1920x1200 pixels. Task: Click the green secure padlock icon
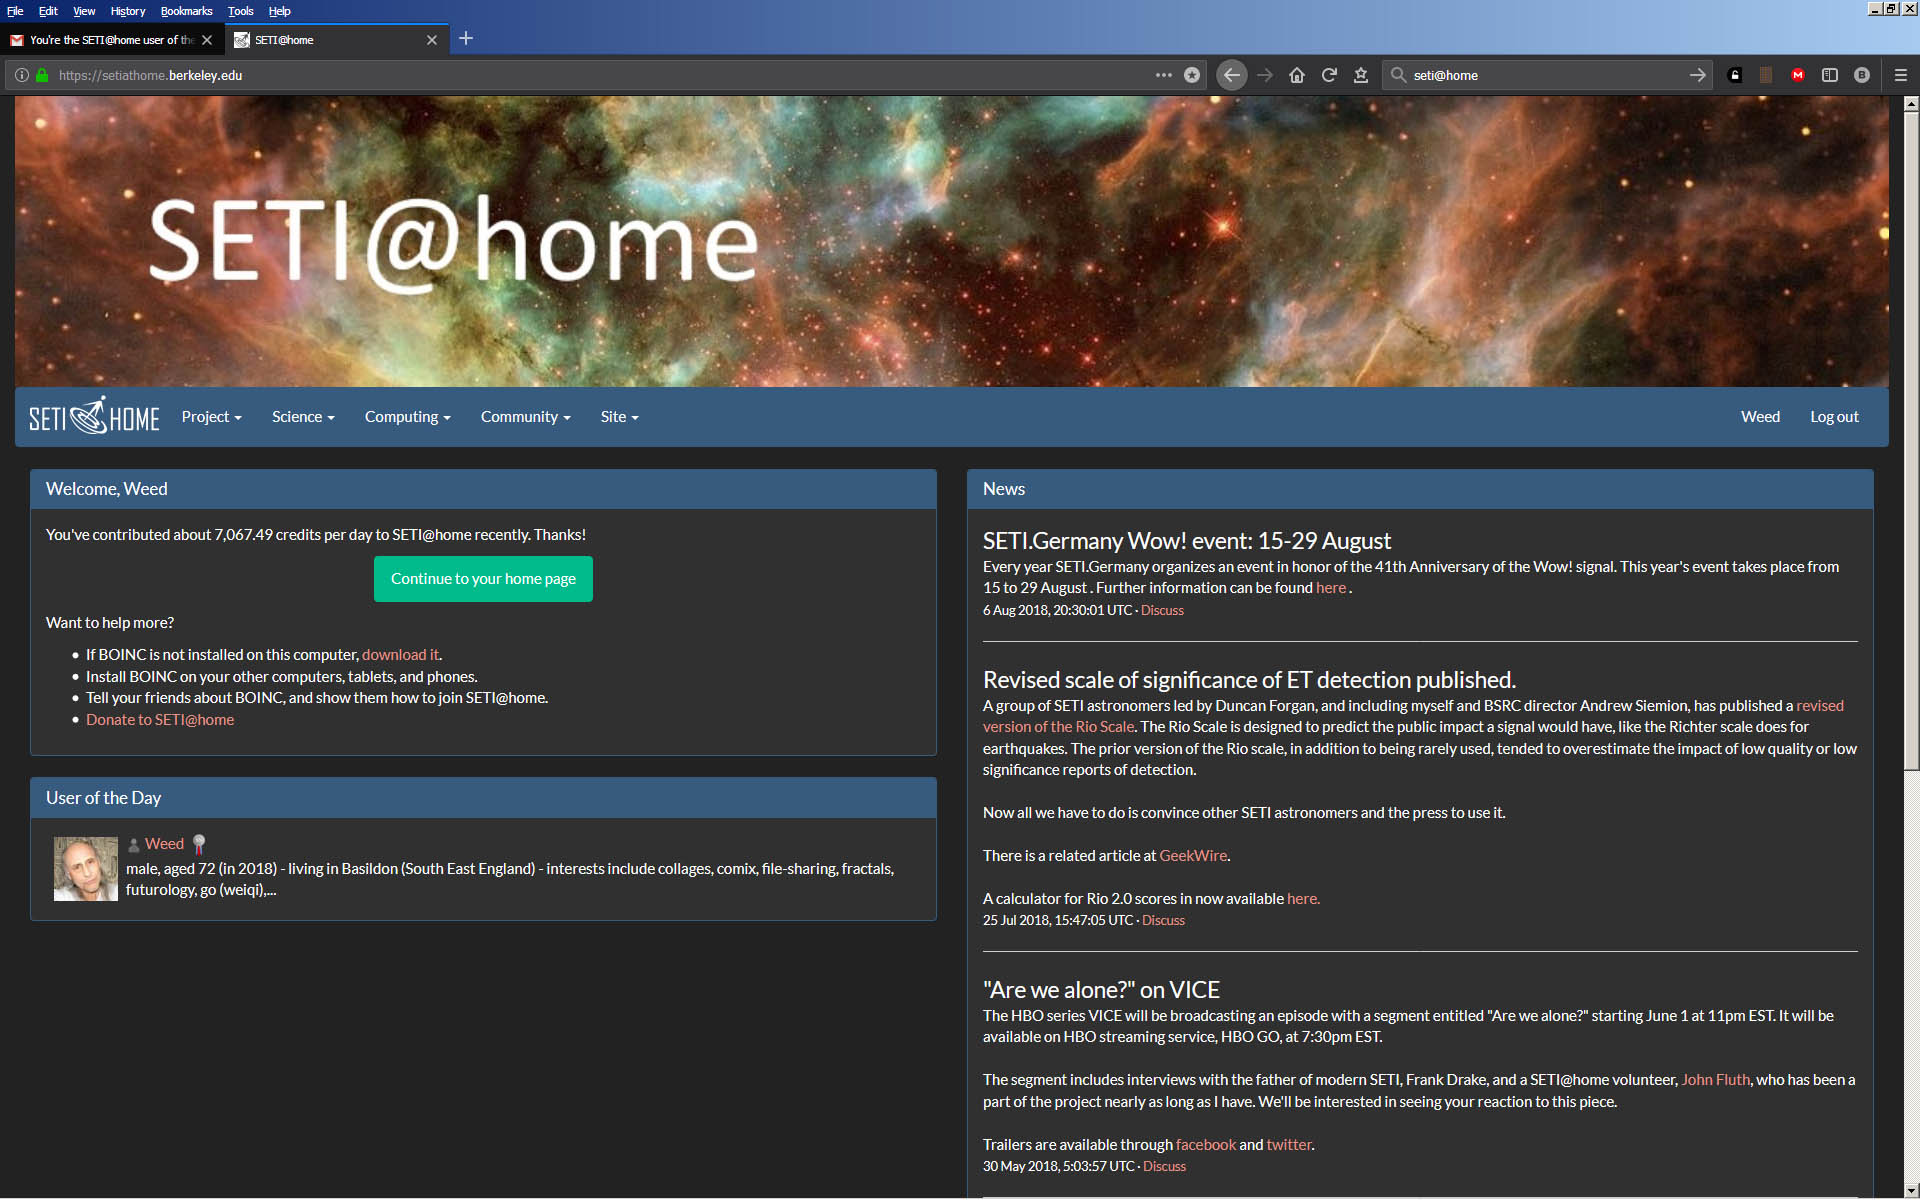(x=42, y=75)
